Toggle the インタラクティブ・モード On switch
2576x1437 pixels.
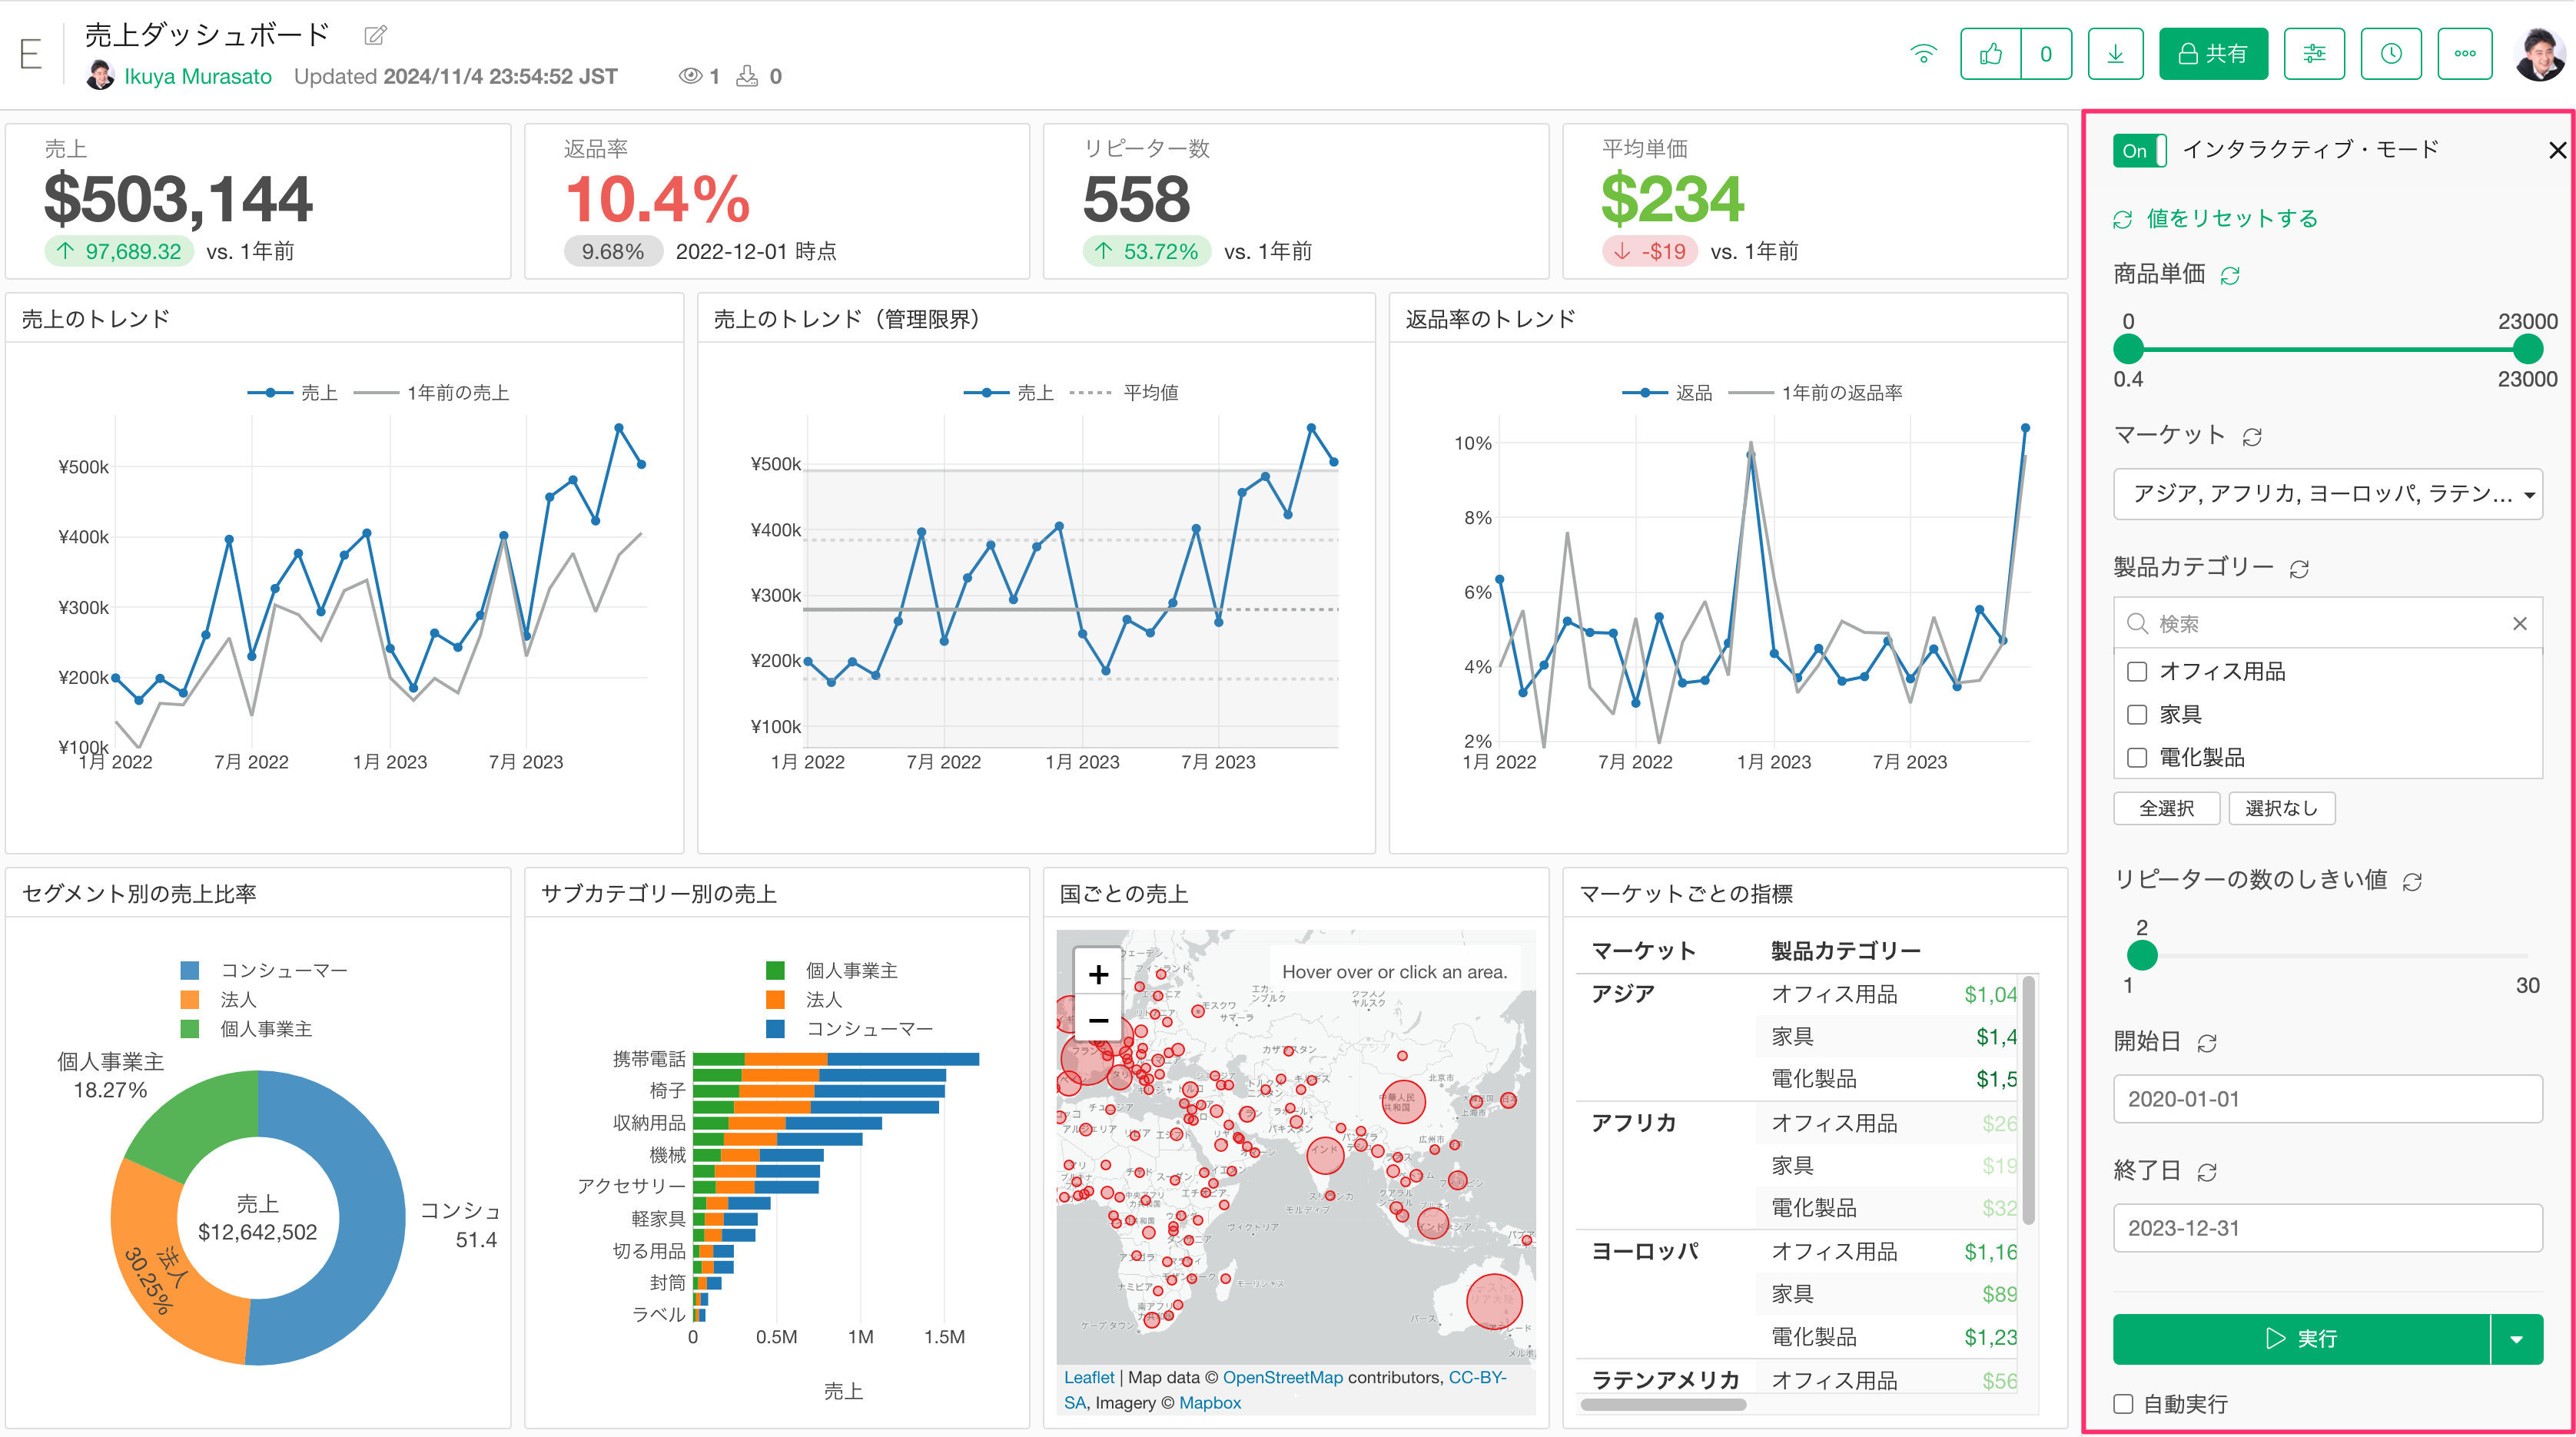pyautogui.click(x=2139, y=151)
